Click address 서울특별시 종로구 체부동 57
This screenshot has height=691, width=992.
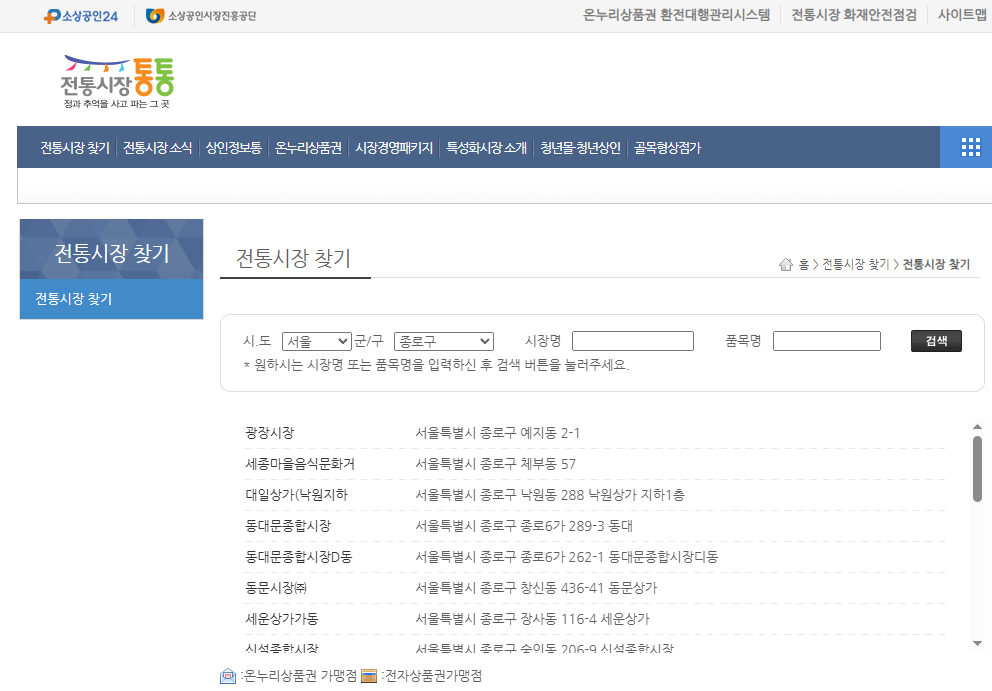pos(495,464)
